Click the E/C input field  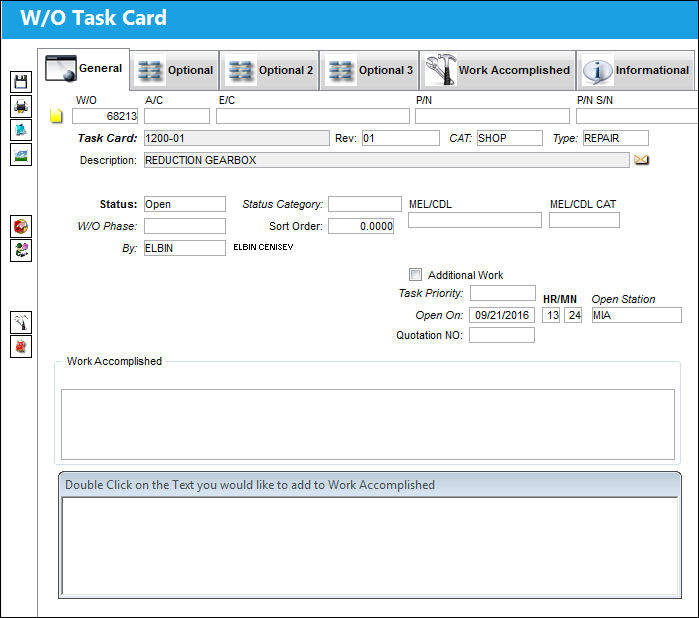[x=312, y=116]
